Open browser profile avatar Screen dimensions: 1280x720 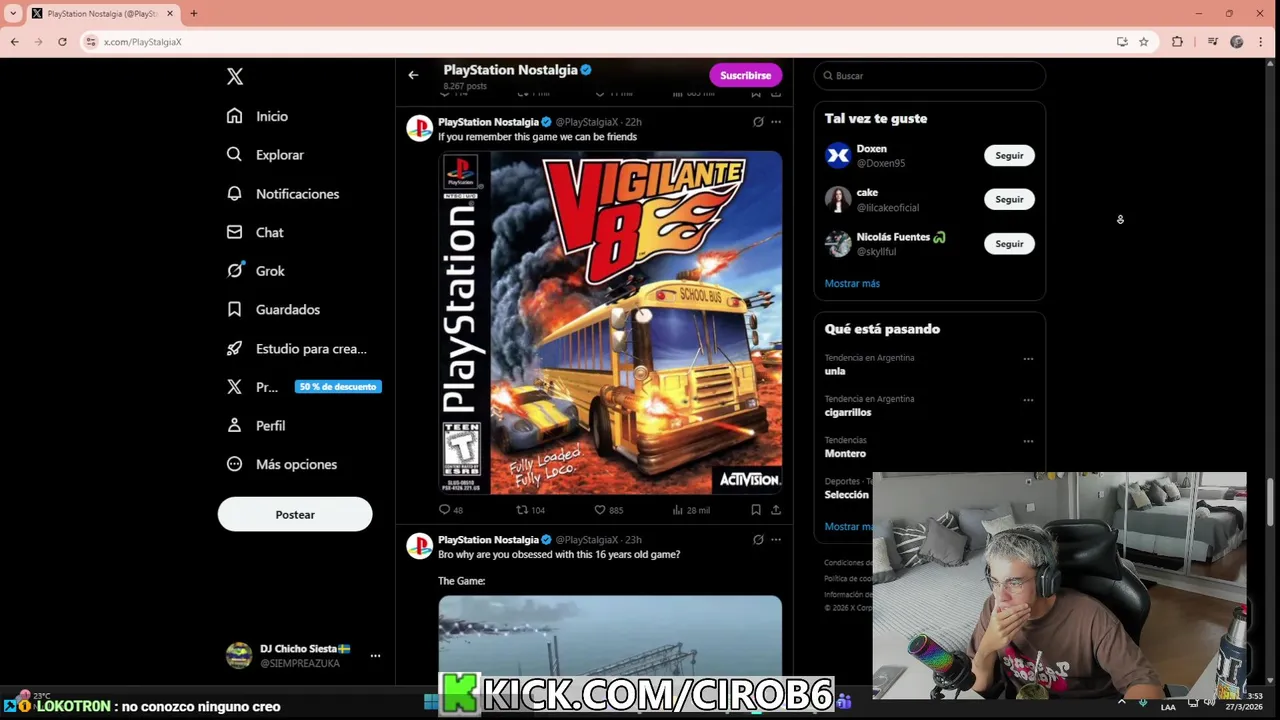pyautogui.click(x=1237, y=42)
